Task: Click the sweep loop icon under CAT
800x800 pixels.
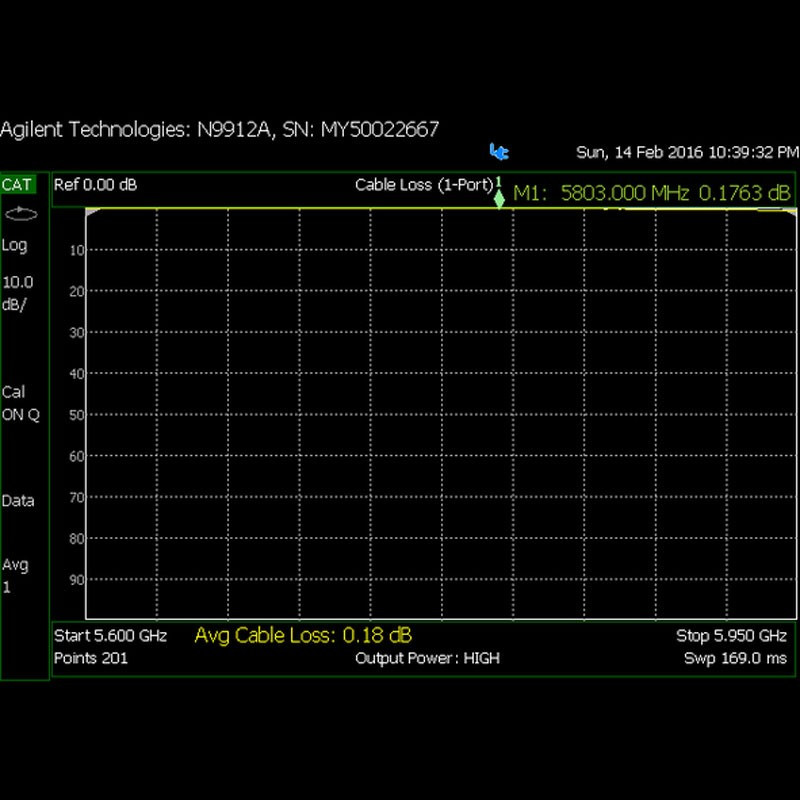Action: pos(21,214)
